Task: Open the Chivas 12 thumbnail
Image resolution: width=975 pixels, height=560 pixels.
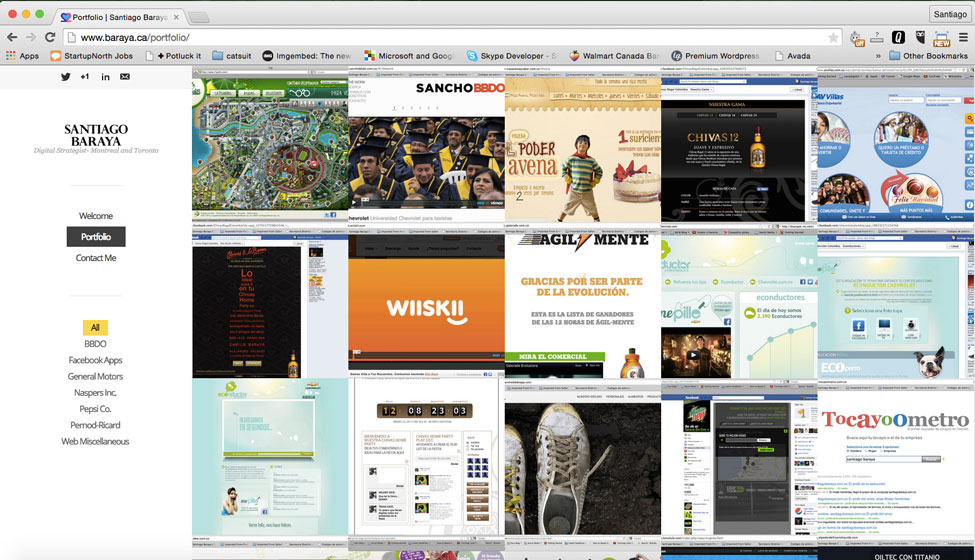Action: pos(739,144)
